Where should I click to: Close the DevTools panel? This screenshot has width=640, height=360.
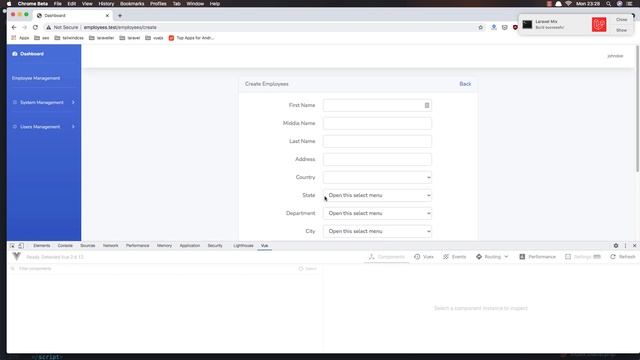(634, 246)
